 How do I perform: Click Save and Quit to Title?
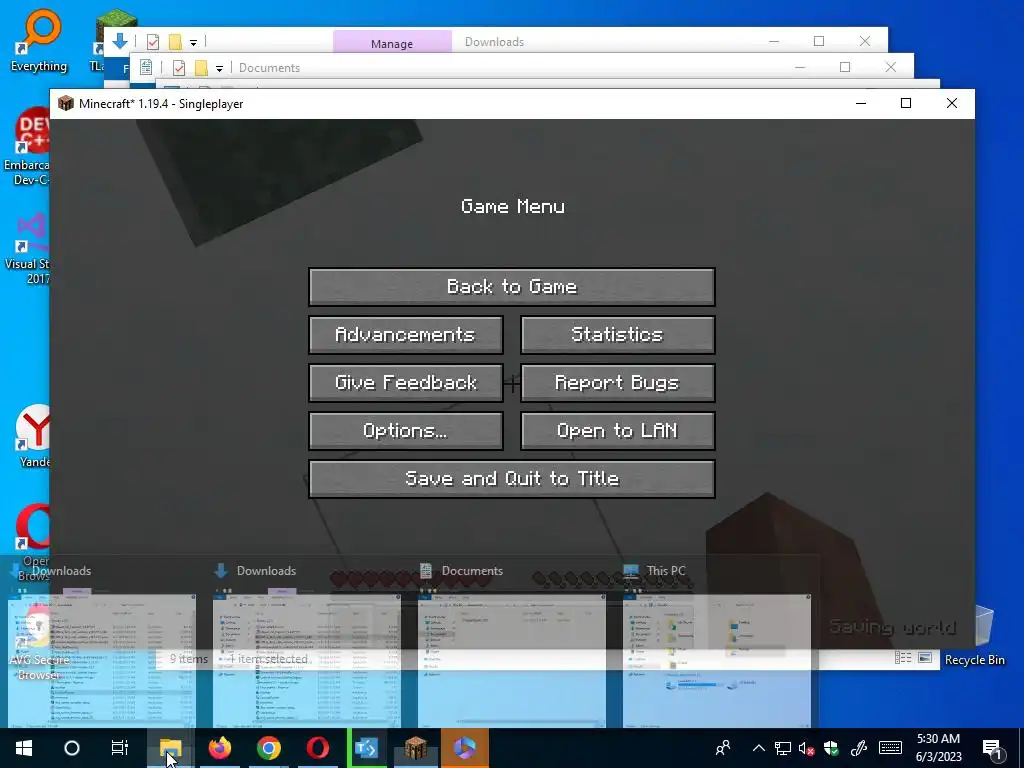[x=511, y=479]
